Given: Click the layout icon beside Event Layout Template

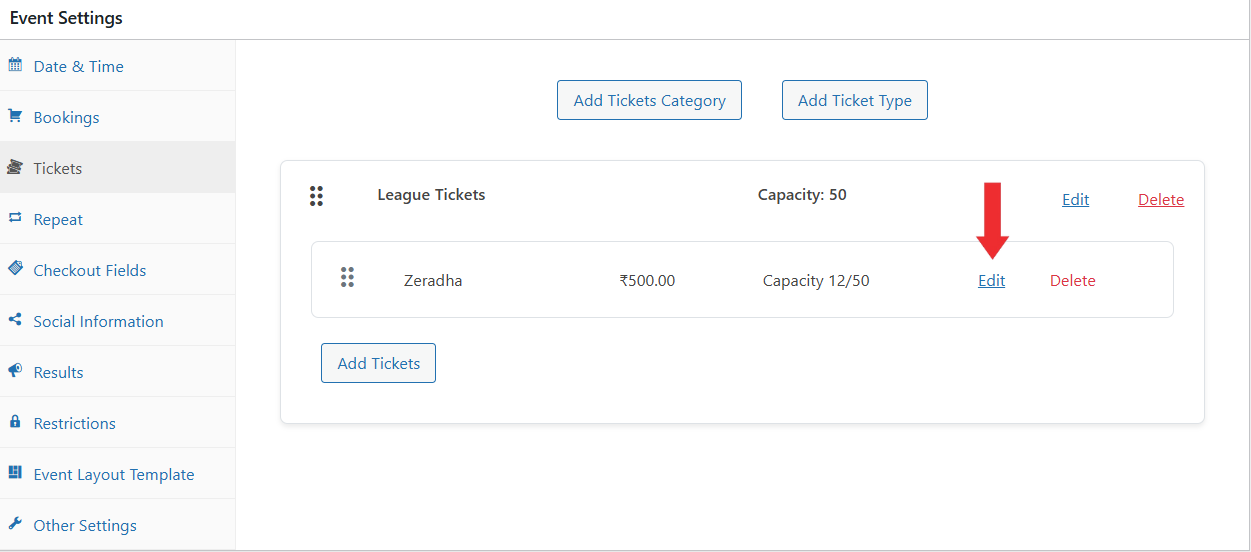Looking at the screenshot, I should coord(15,473).
